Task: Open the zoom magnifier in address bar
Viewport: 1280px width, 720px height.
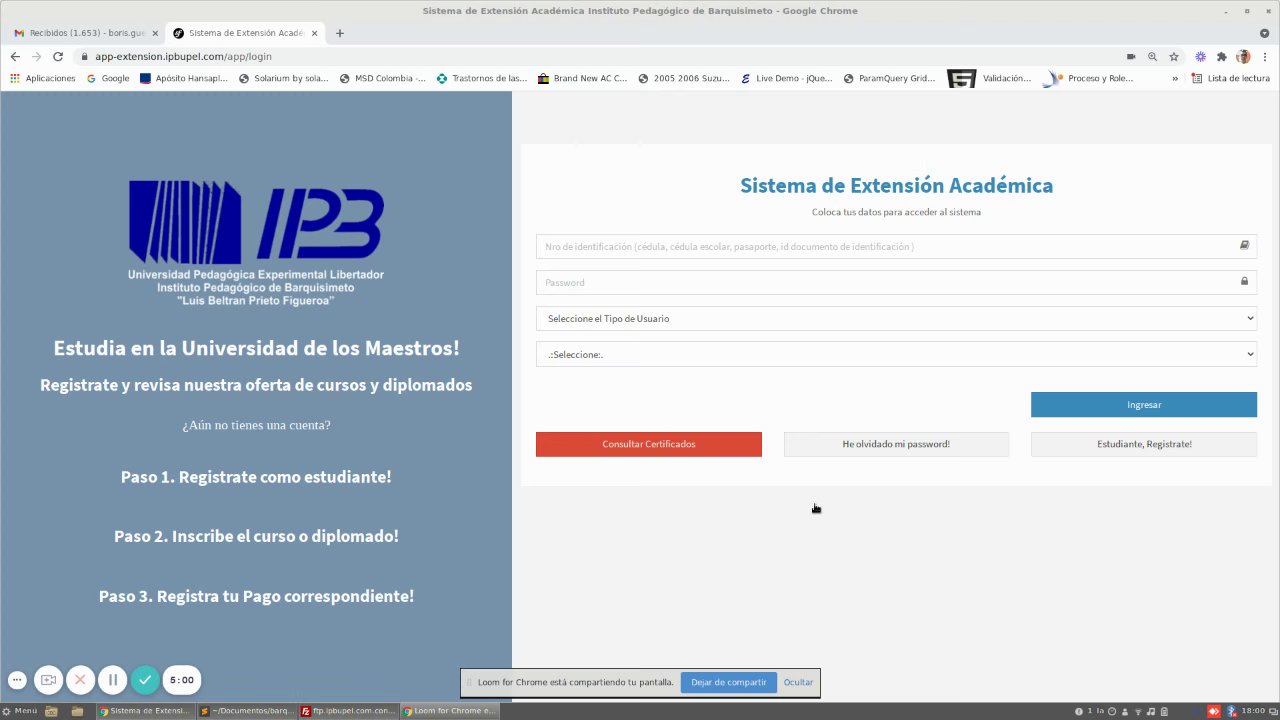Action: tap(1152, 57)
